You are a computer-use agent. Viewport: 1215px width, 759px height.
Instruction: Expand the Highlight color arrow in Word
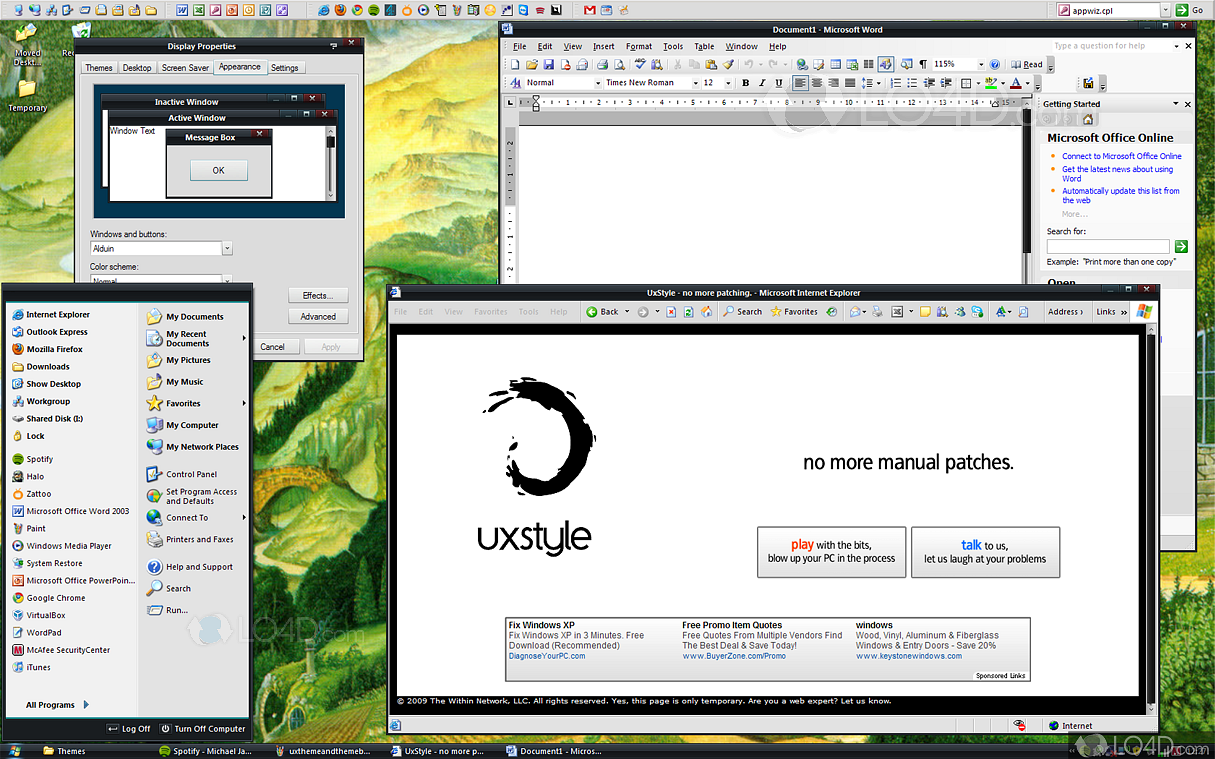tap(1003, 83)
